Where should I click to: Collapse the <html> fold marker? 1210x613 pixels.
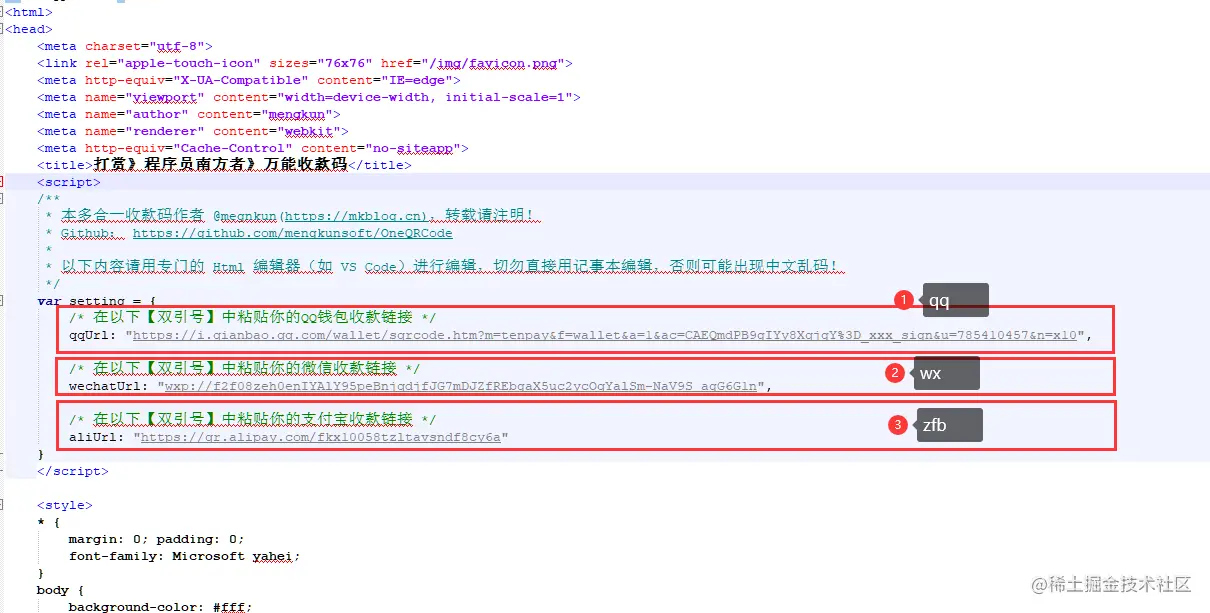point(2,12)
